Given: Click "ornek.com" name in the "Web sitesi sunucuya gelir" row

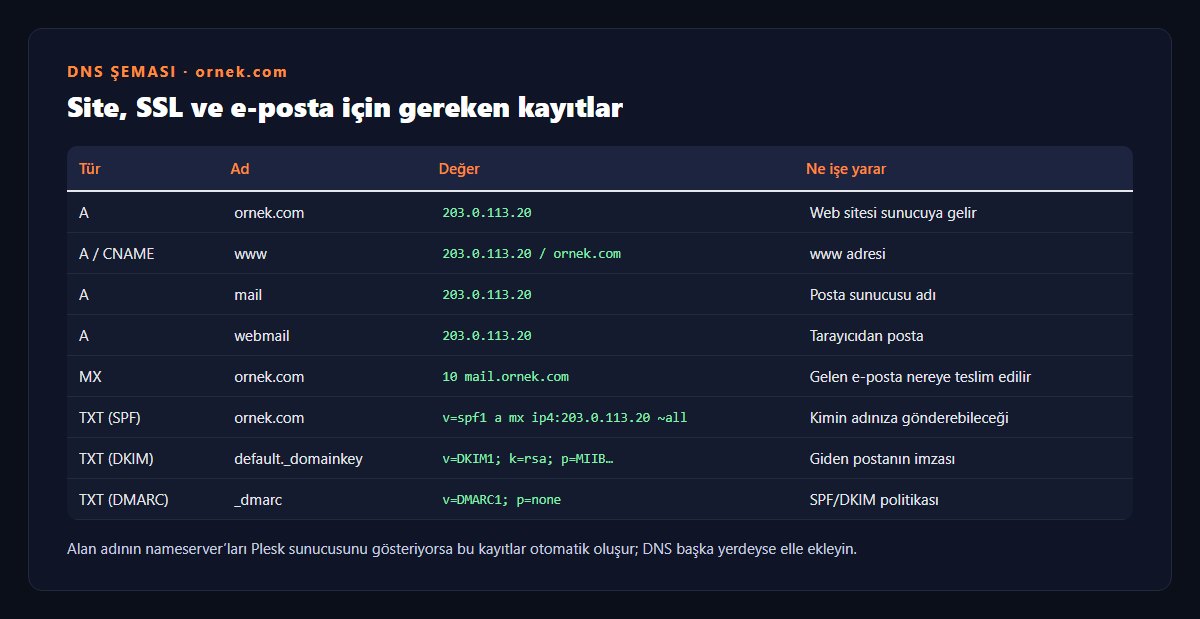Looking at the screenshot, I should pos(269,213).
